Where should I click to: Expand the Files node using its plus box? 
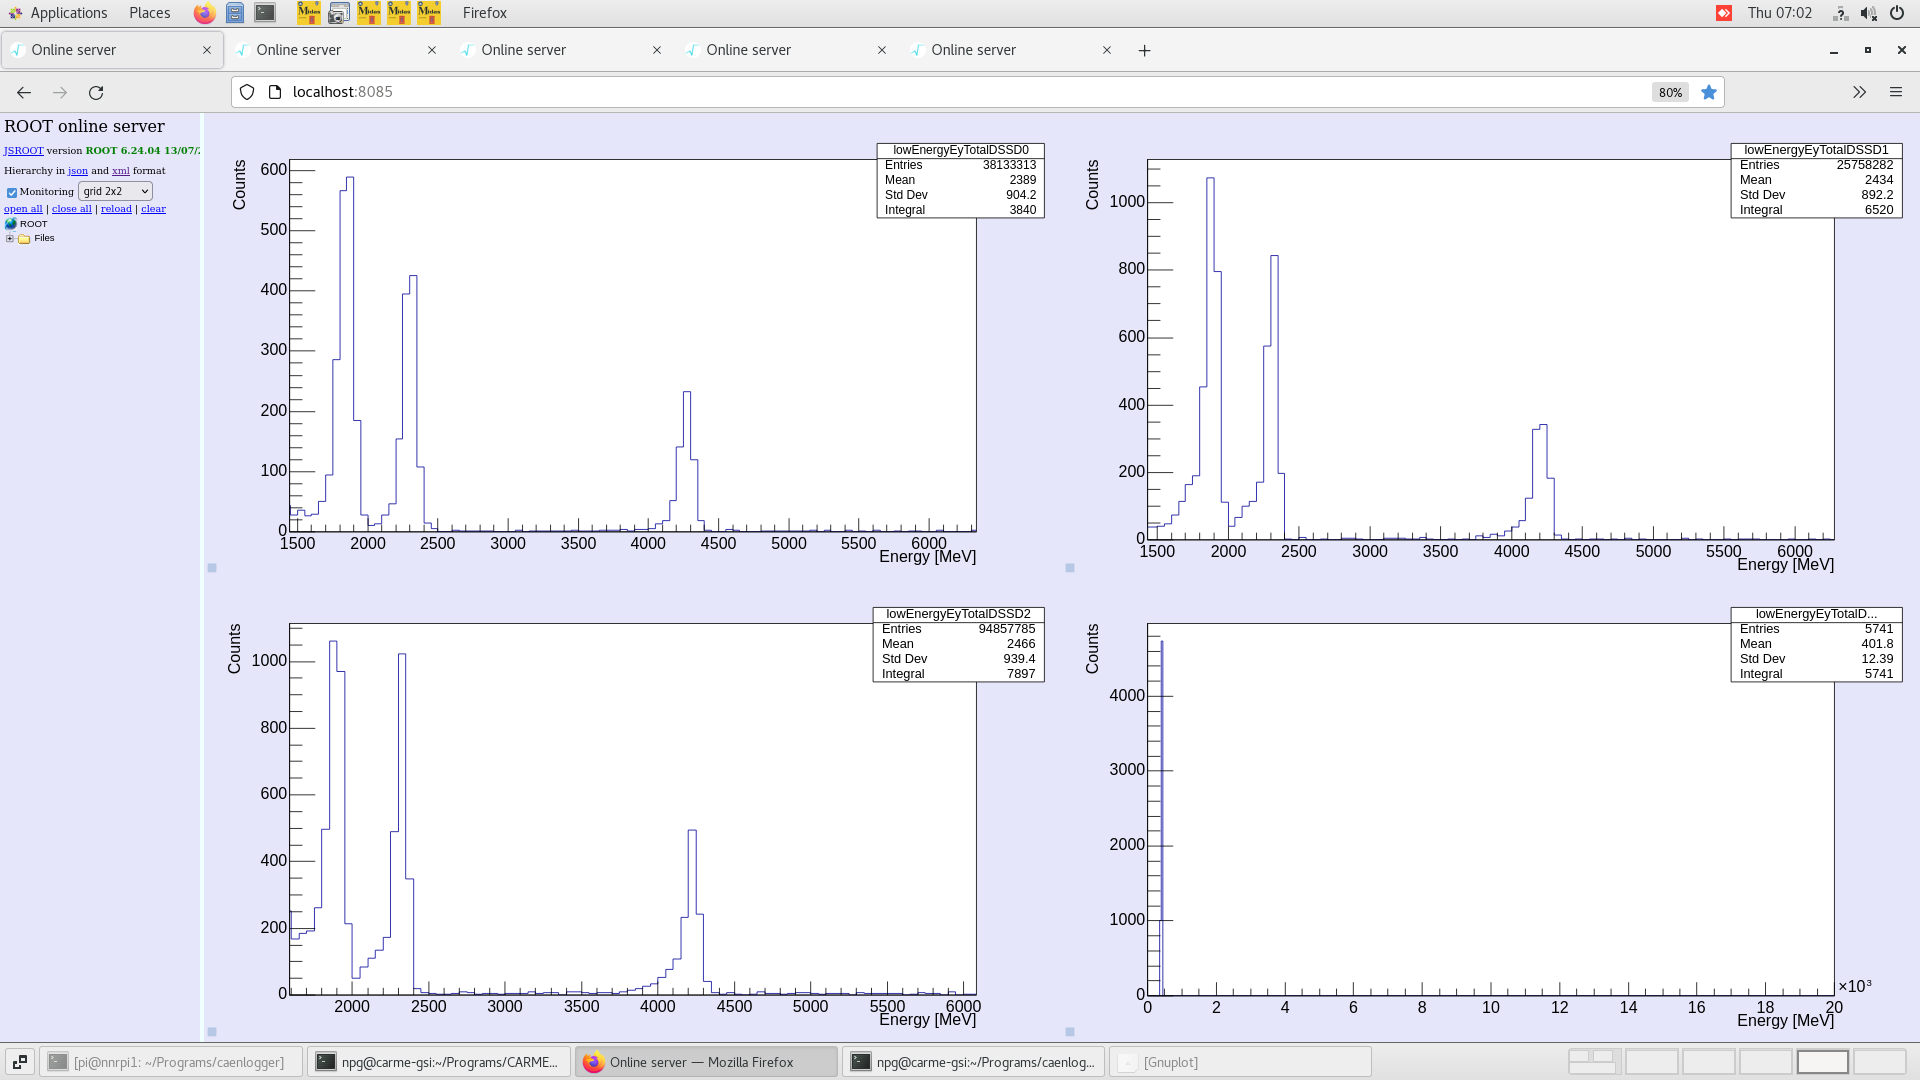coord(9,238)
